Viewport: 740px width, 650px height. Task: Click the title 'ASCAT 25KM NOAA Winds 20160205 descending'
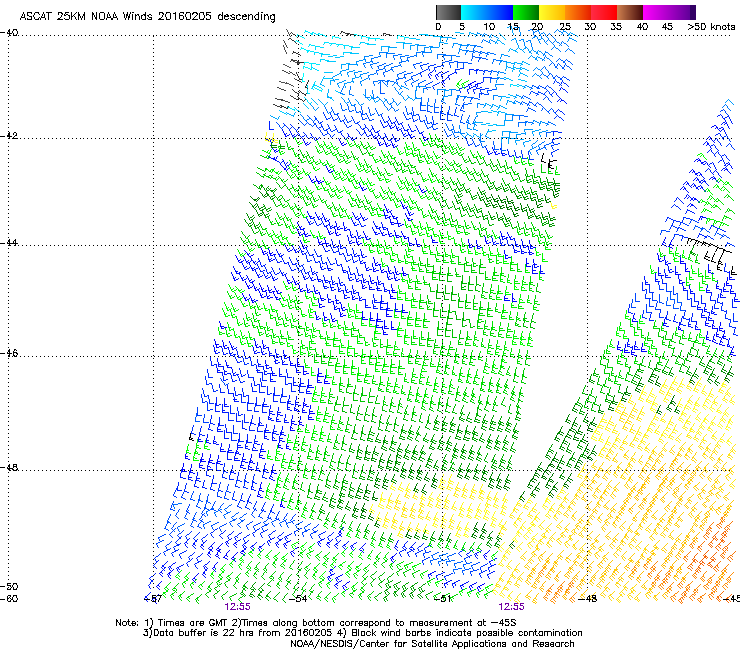(147, 17)
